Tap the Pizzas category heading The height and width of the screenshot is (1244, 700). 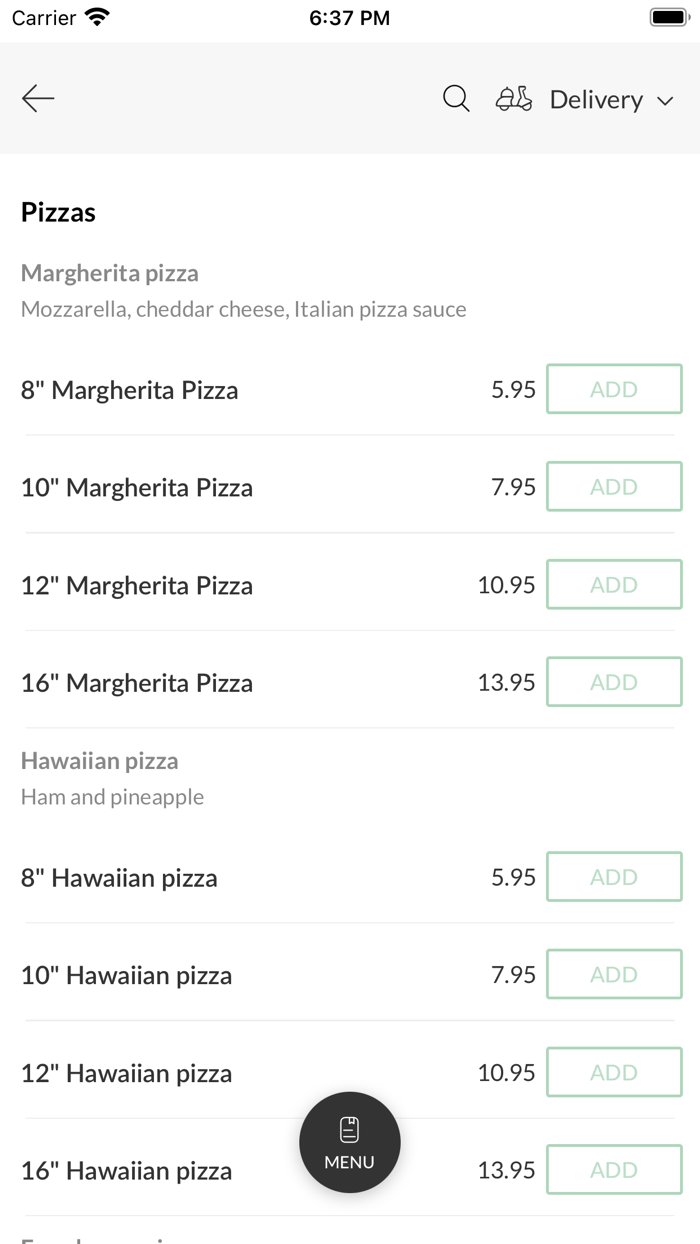pyautogui.click(x=59, y=212)
